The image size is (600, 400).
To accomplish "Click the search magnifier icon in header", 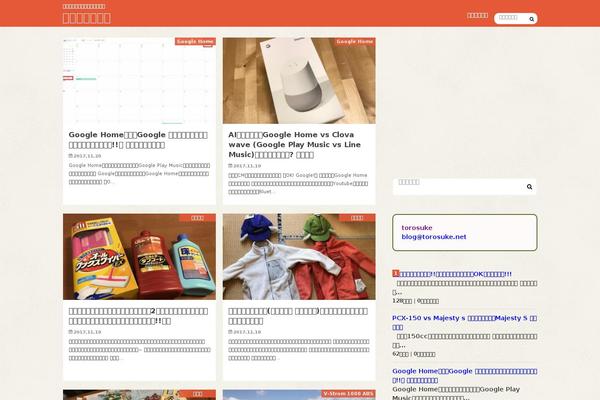I will click(x=532, y=19).
